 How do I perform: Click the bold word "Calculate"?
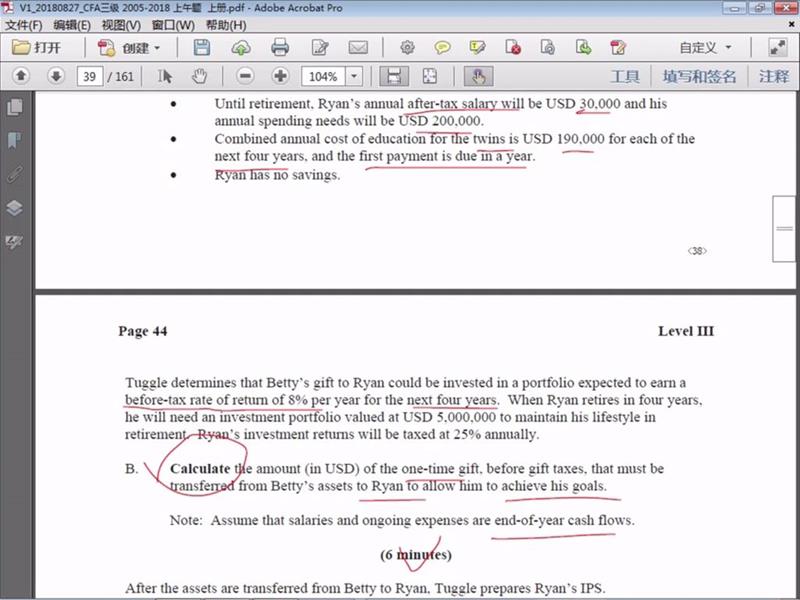pos(200,469)
